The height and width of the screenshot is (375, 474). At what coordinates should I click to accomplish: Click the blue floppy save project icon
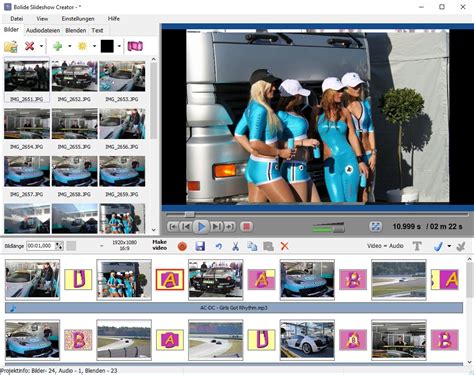[200, 246]
